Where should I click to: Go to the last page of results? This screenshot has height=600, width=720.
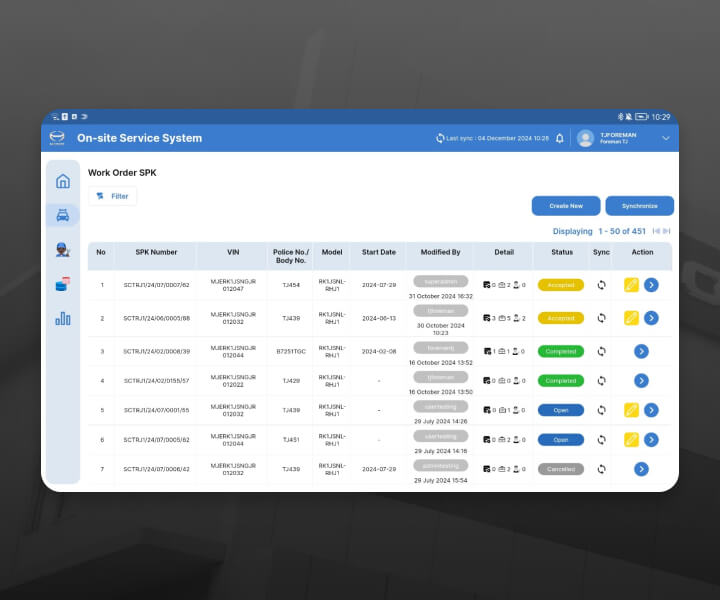(667, 231)
